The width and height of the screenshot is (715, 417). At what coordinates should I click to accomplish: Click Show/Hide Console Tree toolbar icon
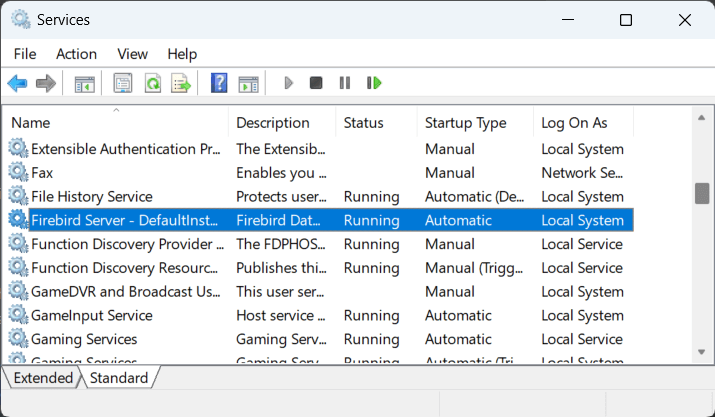85,83
